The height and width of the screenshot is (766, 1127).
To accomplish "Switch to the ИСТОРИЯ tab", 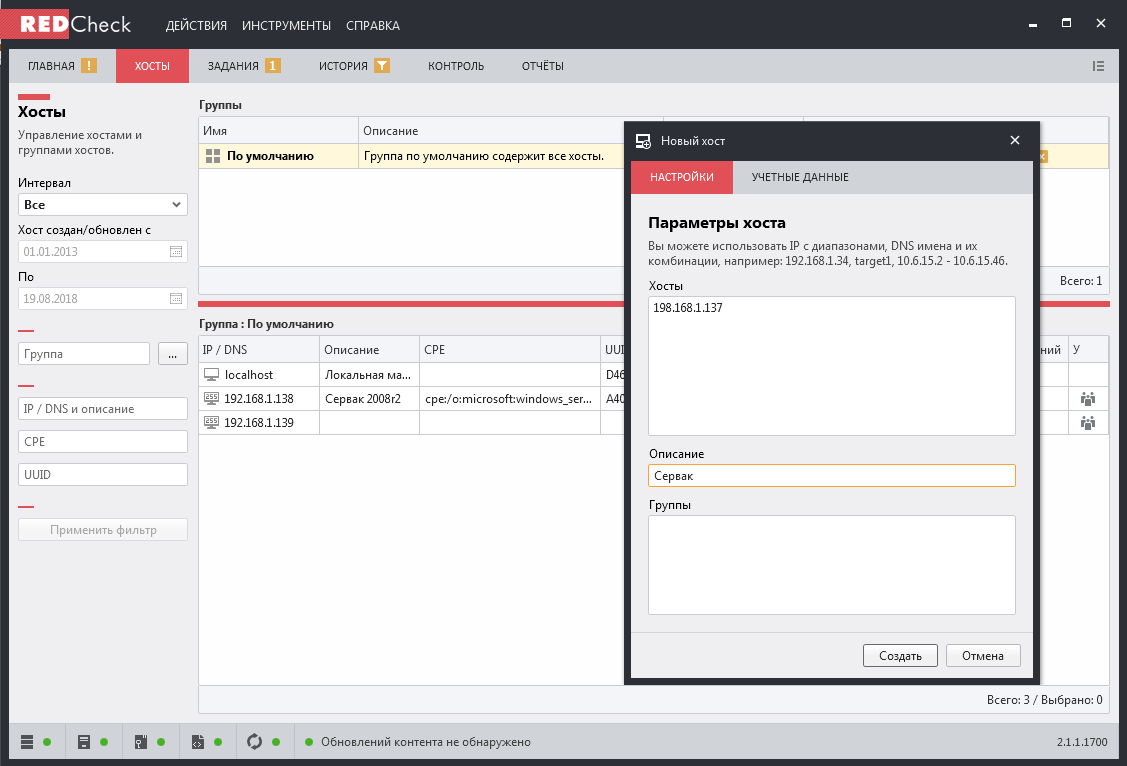I will point(354,66).
